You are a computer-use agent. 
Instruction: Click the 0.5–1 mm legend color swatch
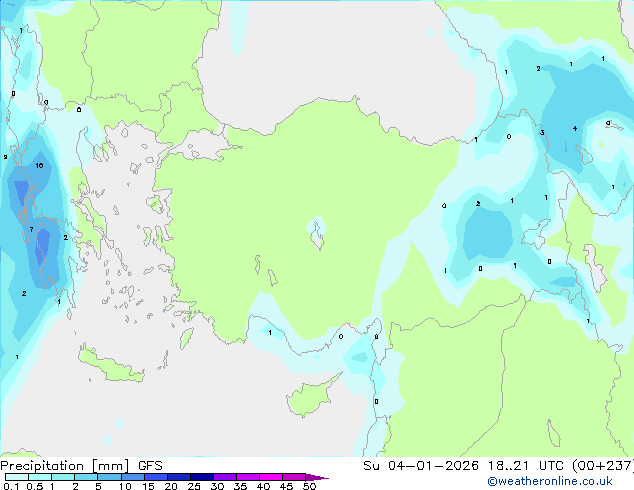point(40,477)
